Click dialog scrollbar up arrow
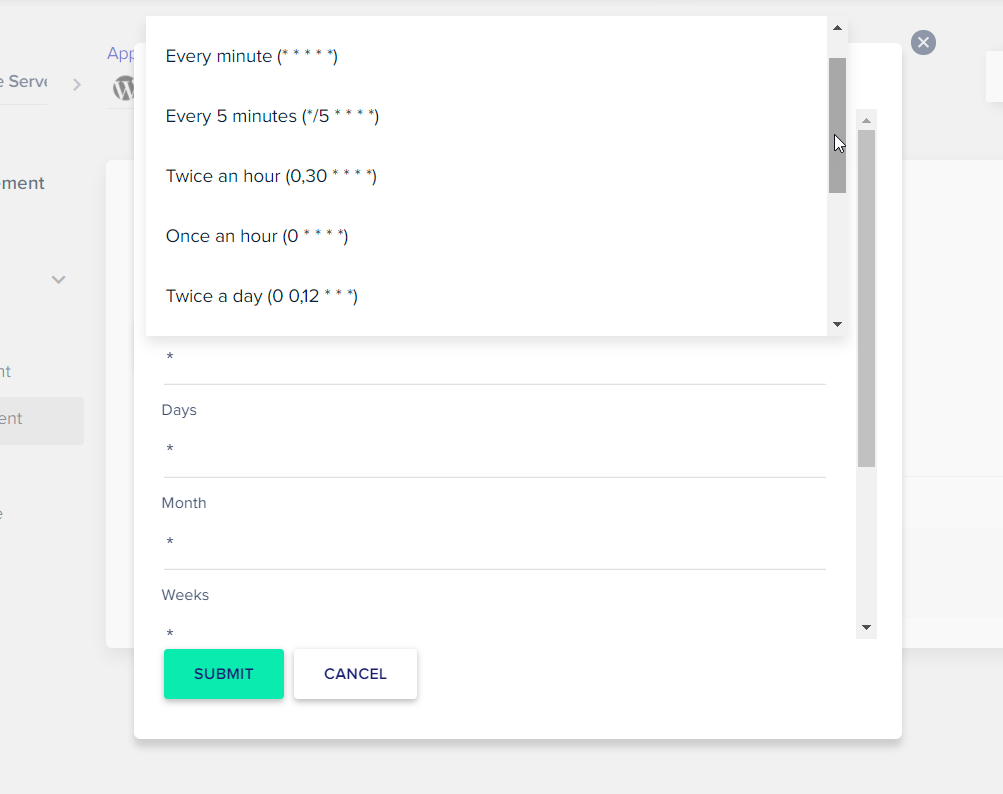Image resolution: width=1003 pixels, height=794 pixels. 866,120
